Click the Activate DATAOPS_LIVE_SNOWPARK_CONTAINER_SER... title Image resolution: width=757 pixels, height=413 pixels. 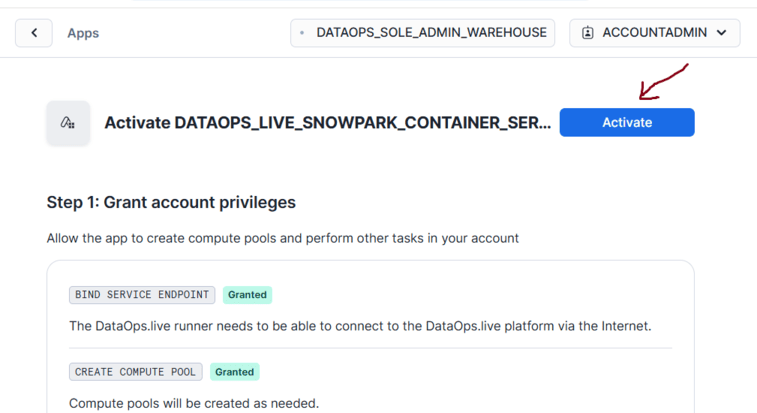click(328, 123)
